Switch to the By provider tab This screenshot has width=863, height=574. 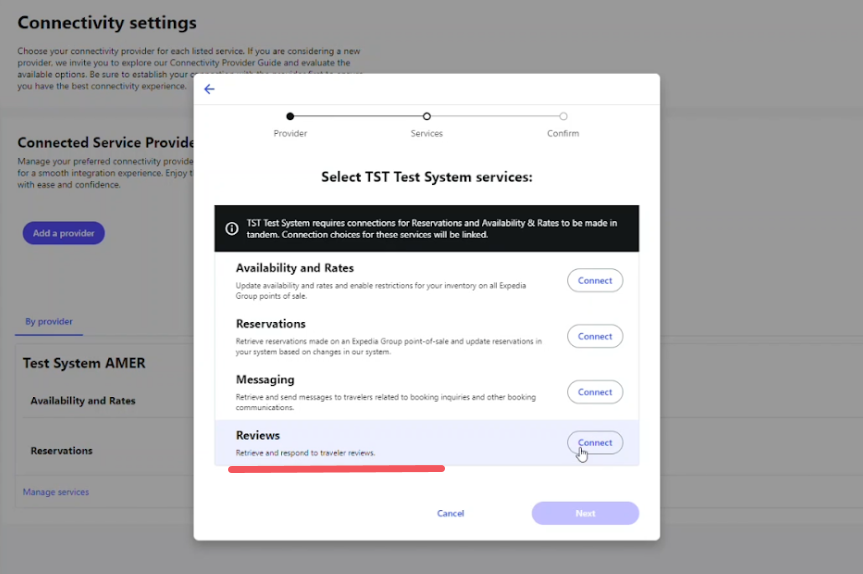(49, 322)
